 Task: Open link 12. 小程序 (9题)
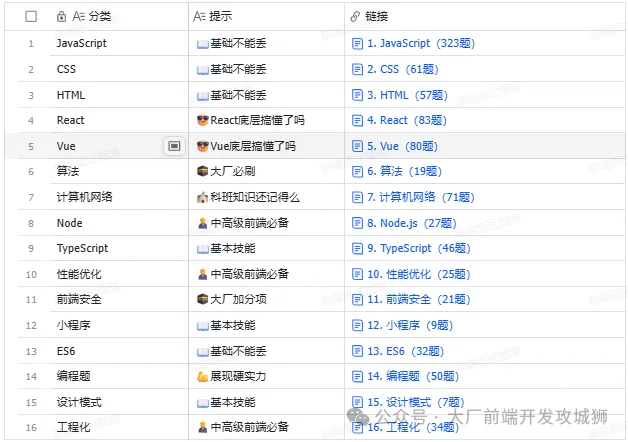click(410, 325)
